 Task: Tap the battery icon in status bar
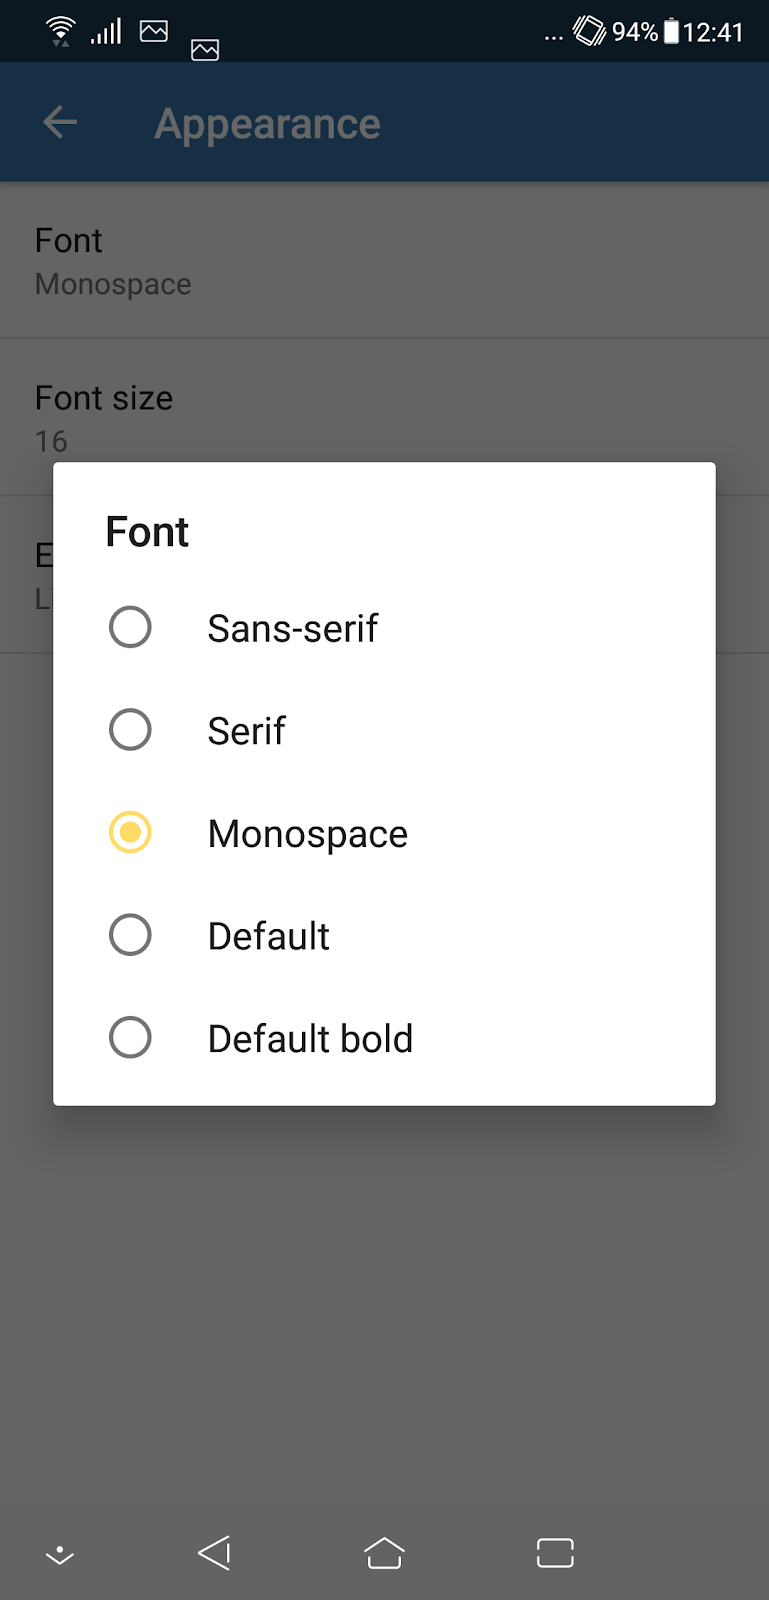point(672,32)
